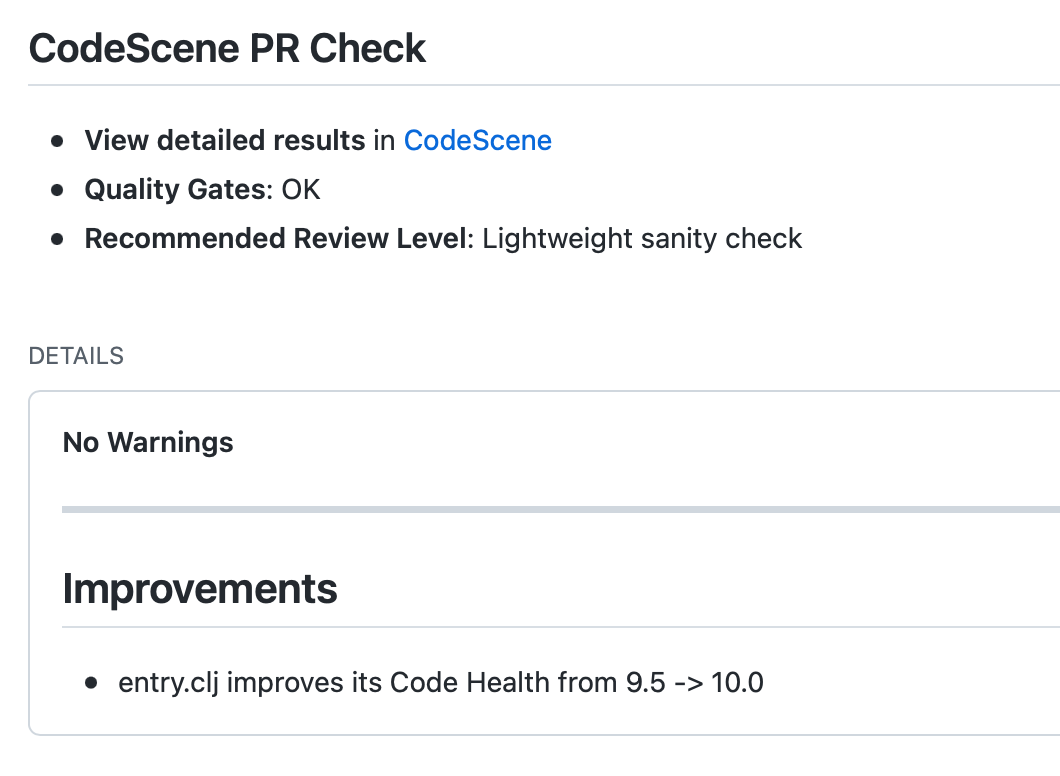Open the CodeScene link
Viewport: 1060px width, 776px height.
pyautogui.click(x=477, y=141)
